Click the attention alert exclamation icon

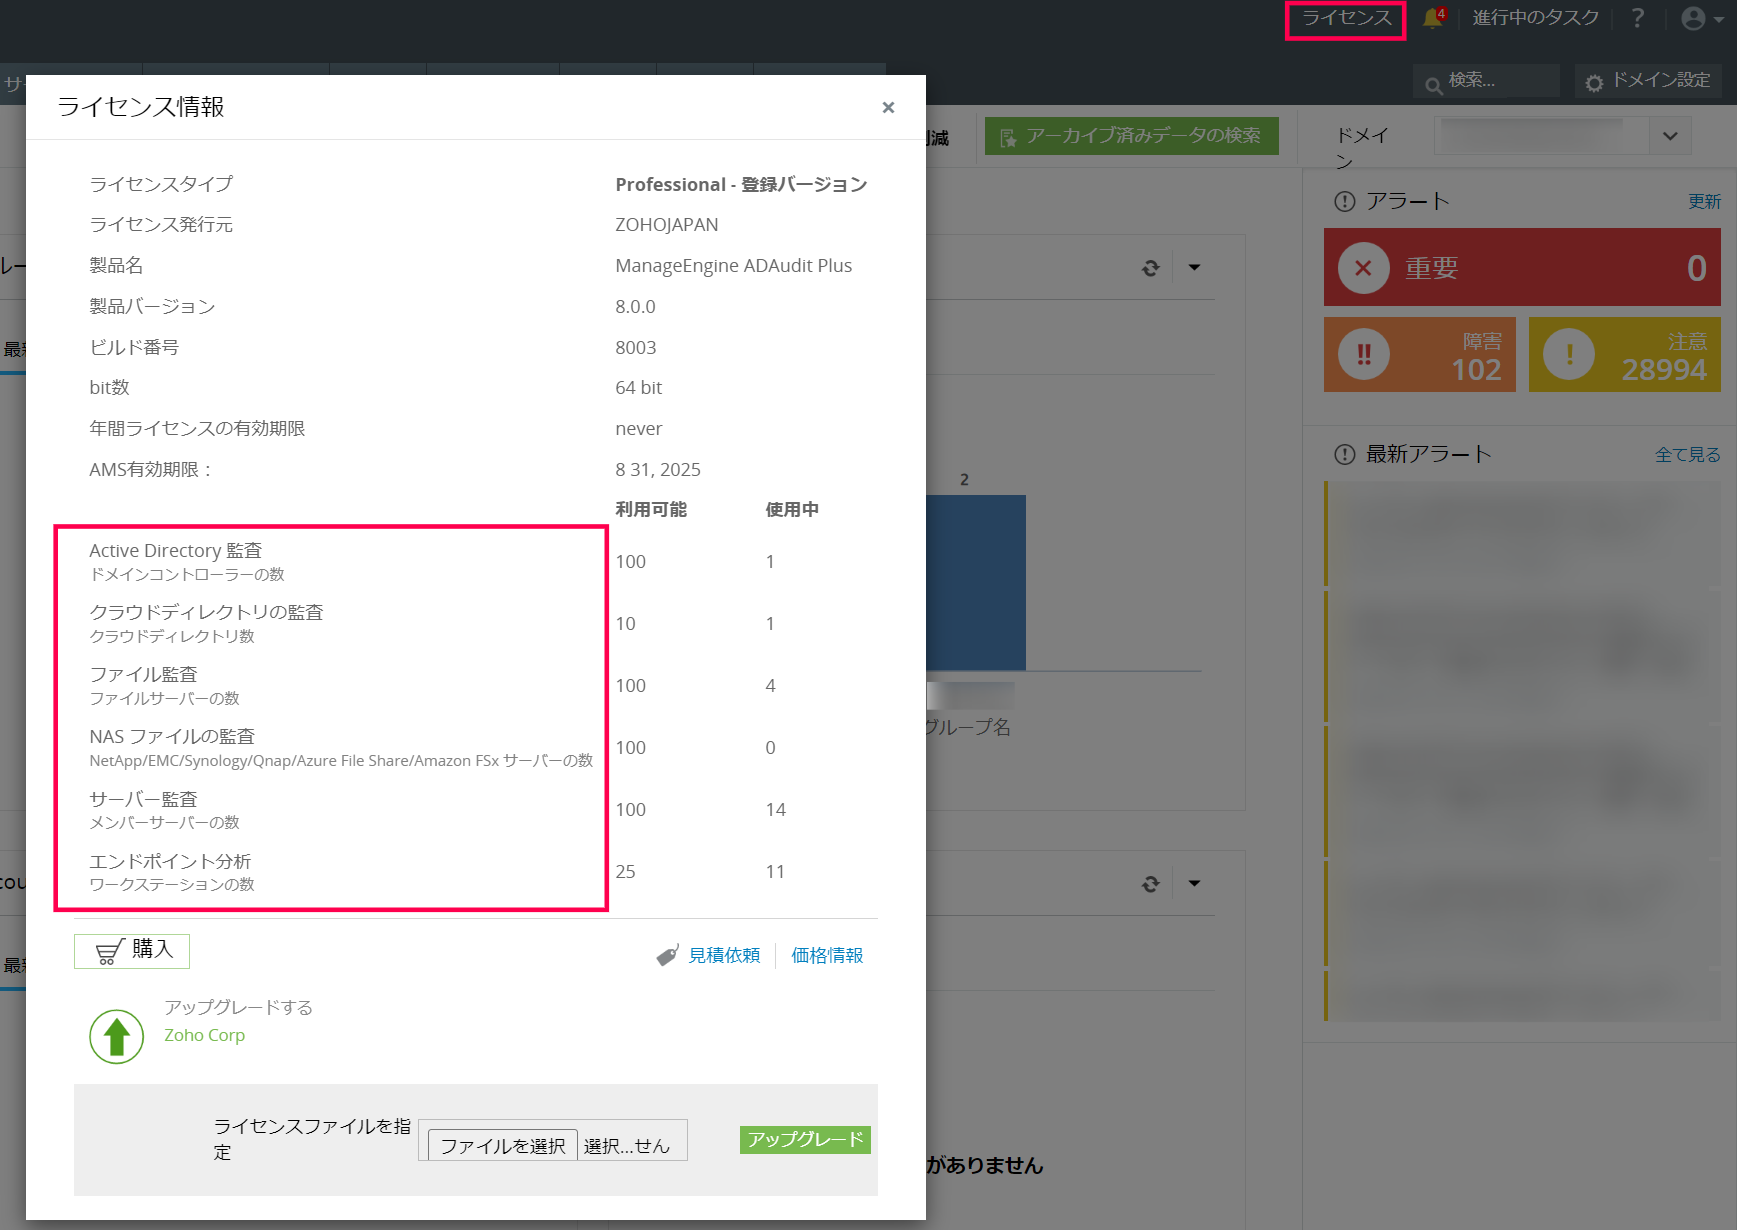point(1569,355)
